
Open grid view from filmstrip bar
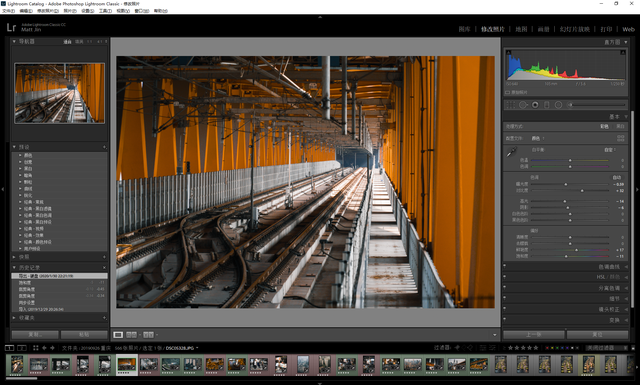[x=36, y=348]
